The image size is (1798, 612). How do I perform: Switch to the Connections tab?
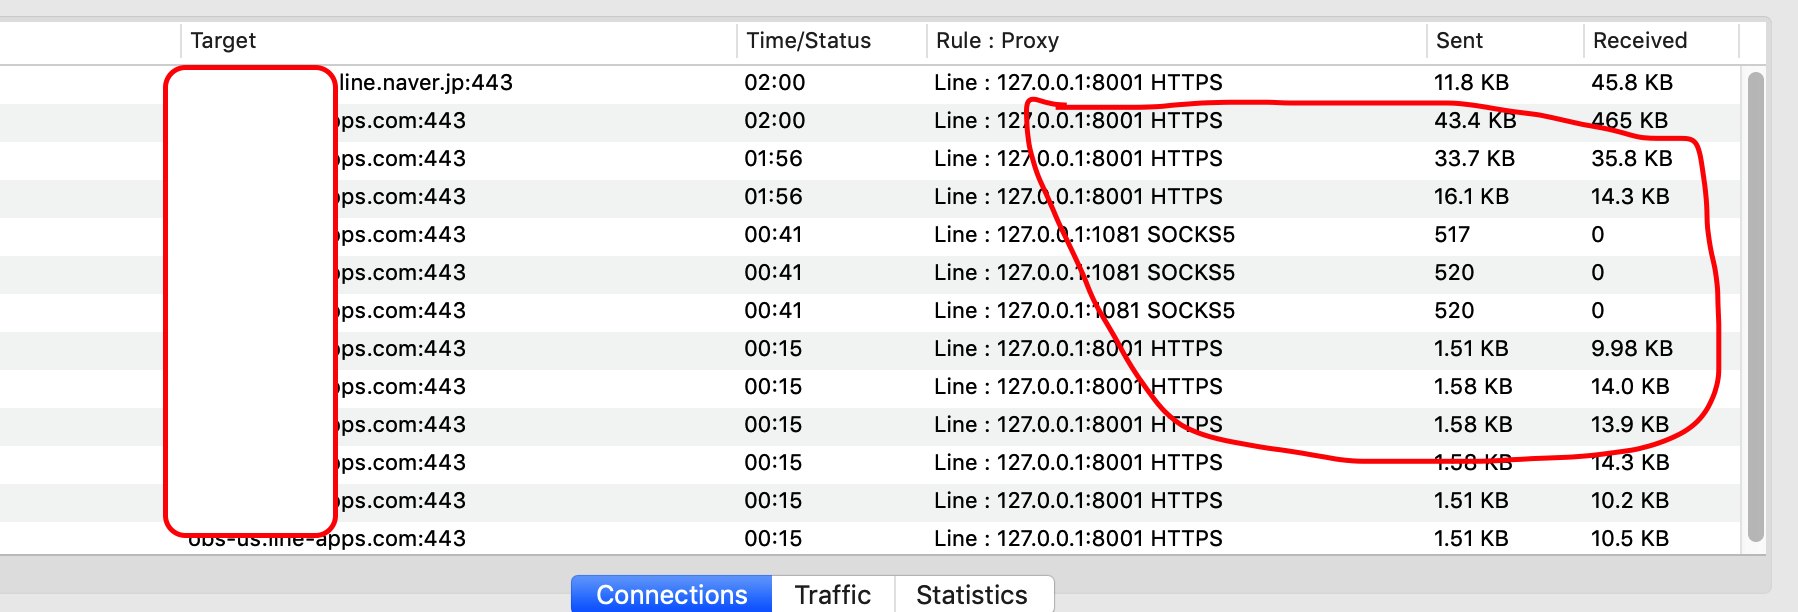click(x=672, y=594)
